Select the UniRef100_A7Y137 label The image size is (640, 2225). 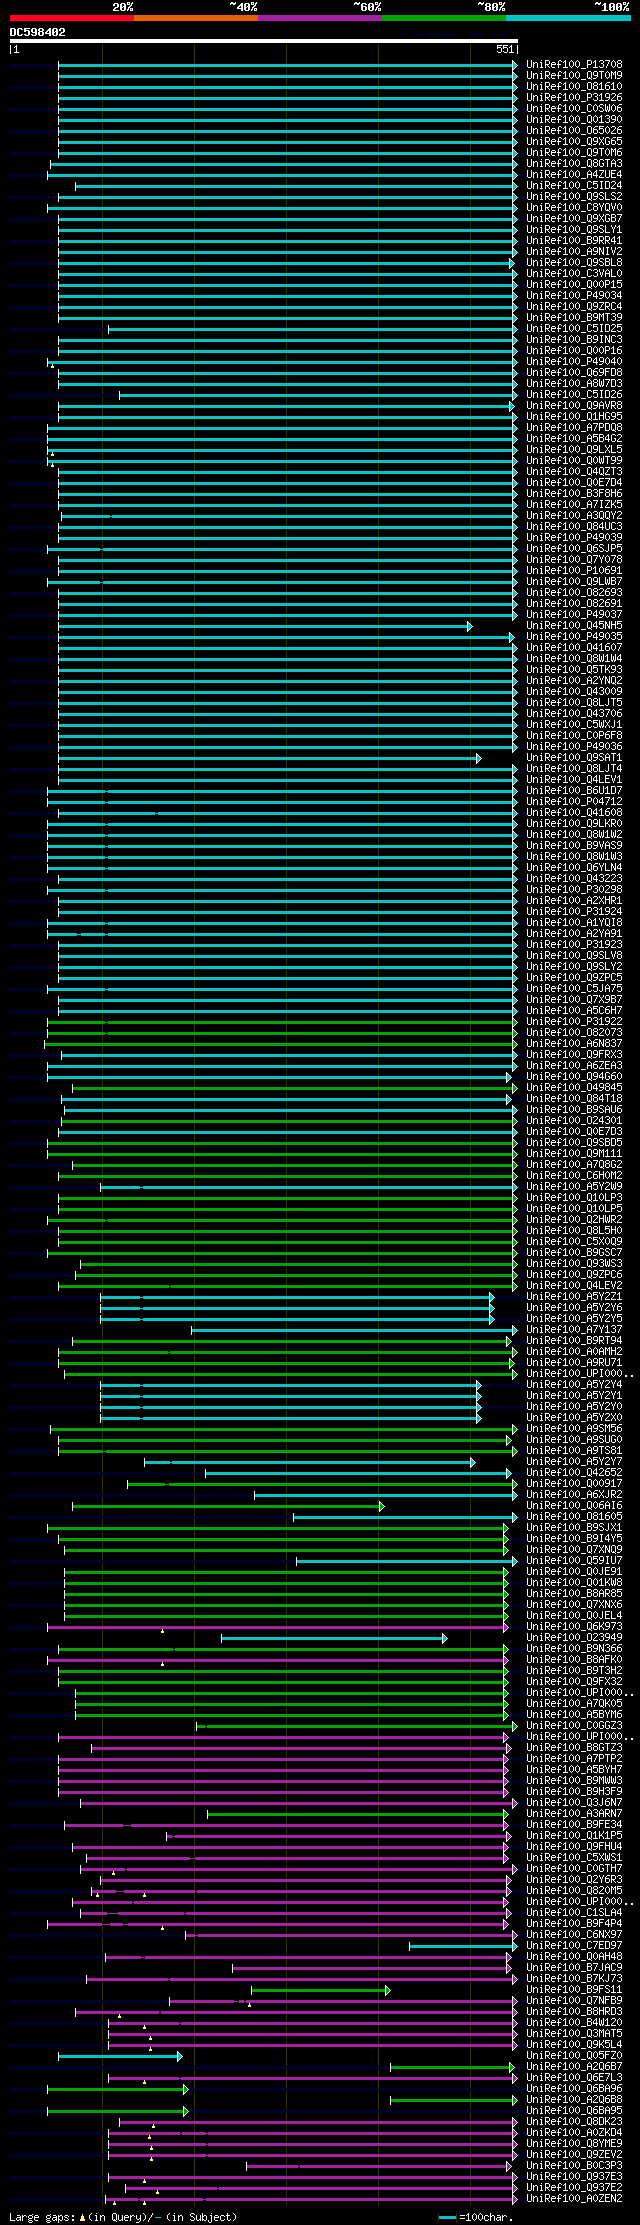[574, 1330]
